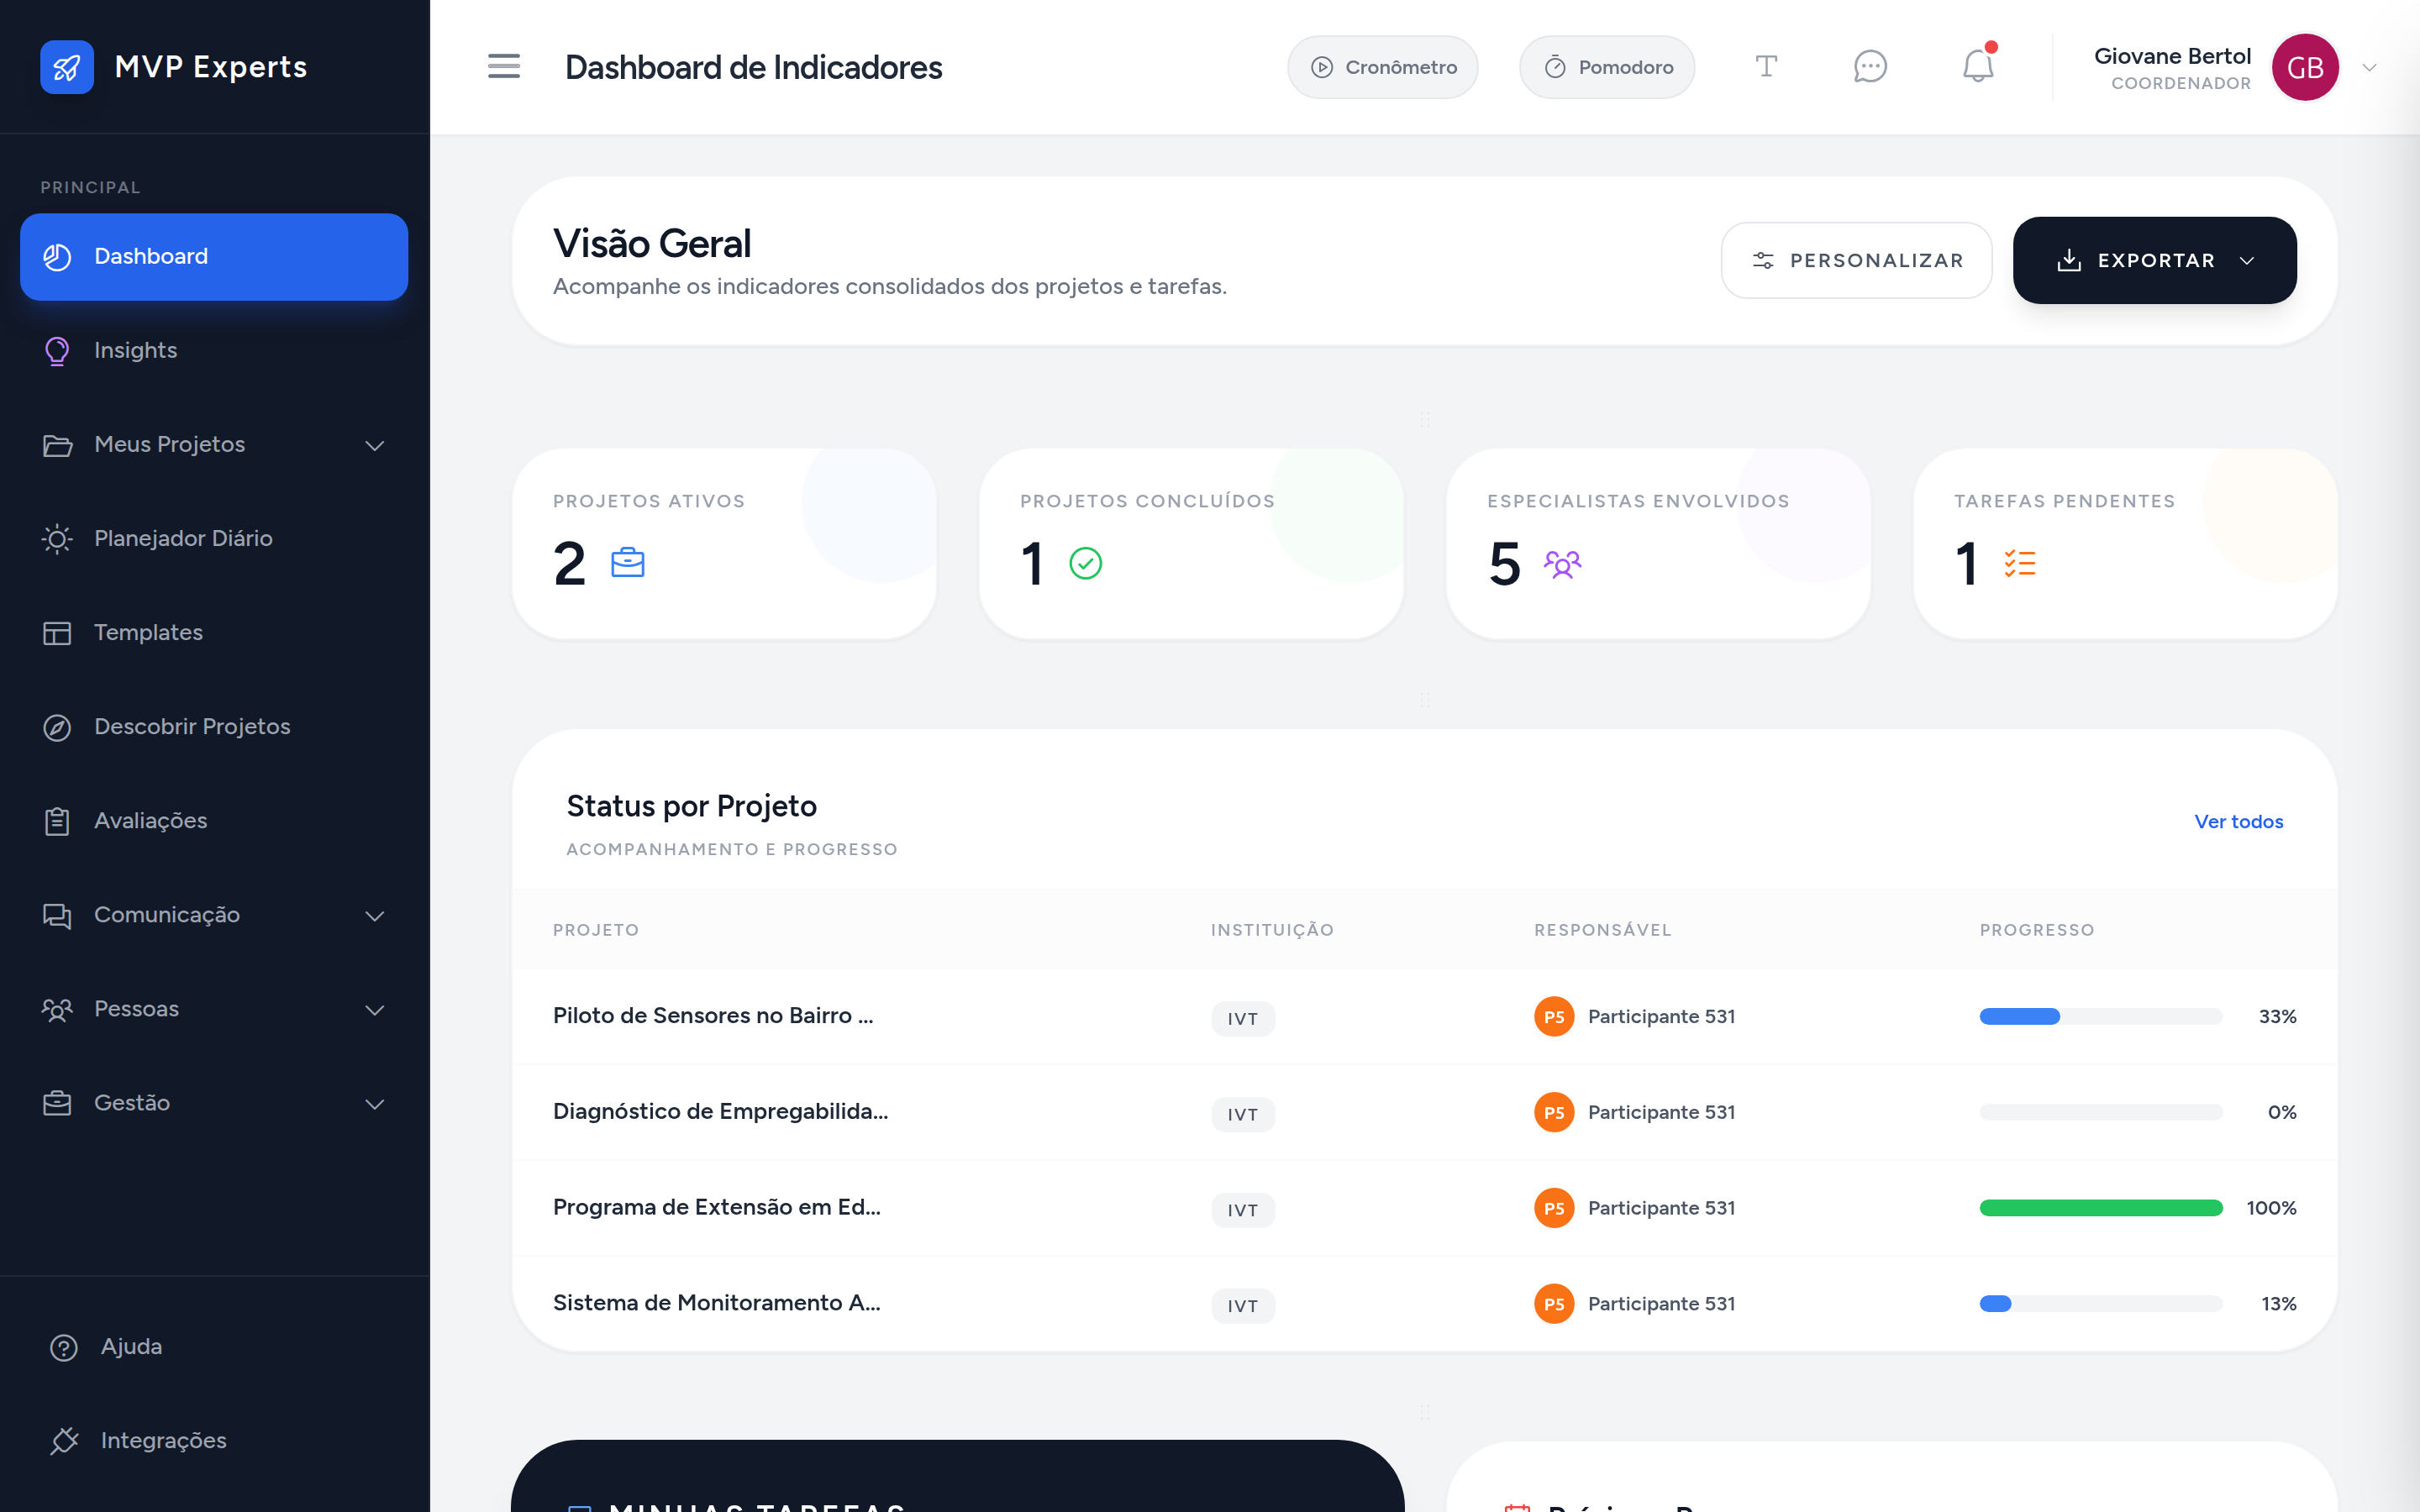Click the 13% progress bar for Sistema de Monitoramento
Viewport: 2420px width, 1512px height.
pos(2101,1304)
